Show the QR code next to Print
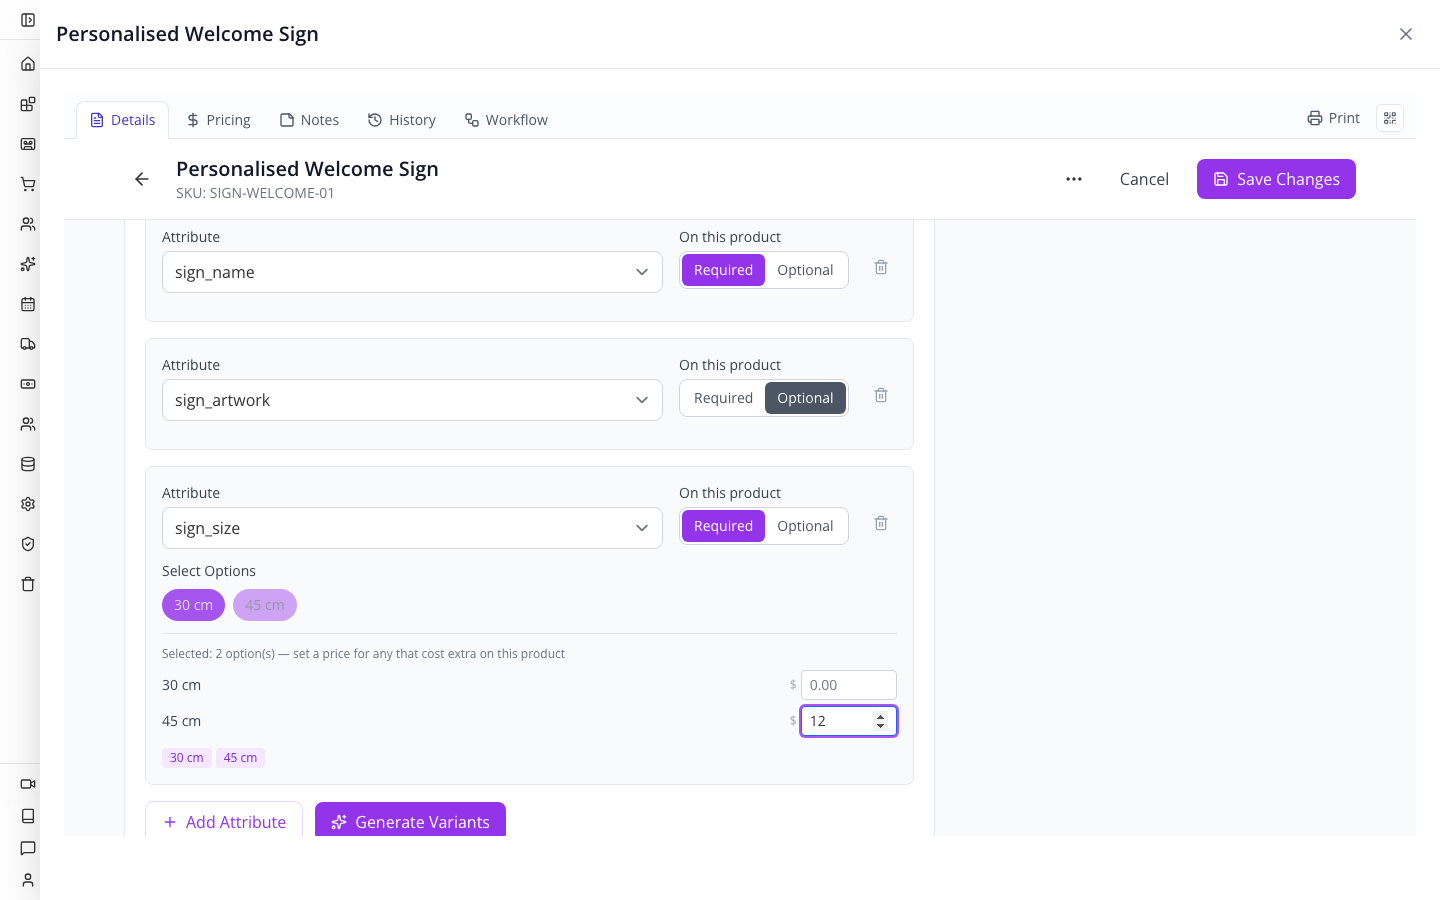Viewport: 1440px width, 900px height. [x=1390, y=118]
